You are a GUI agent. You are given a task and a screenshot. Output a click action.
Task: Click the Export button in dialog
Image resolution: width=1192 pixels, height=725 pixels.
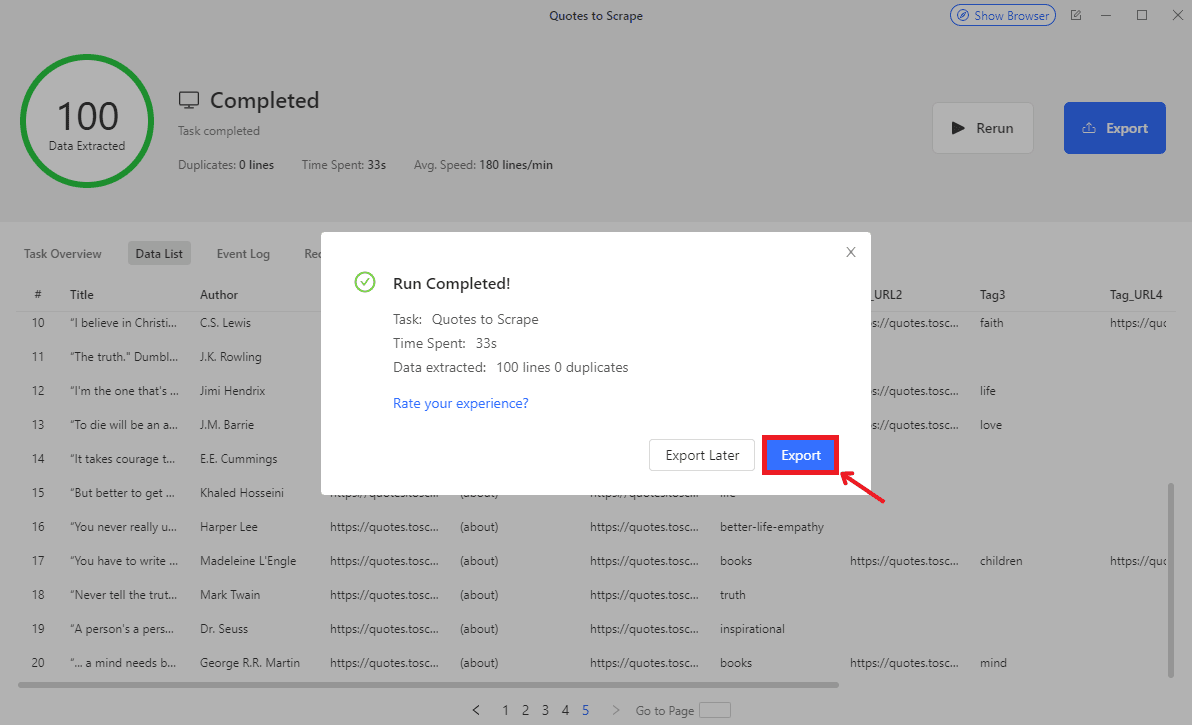800,455
